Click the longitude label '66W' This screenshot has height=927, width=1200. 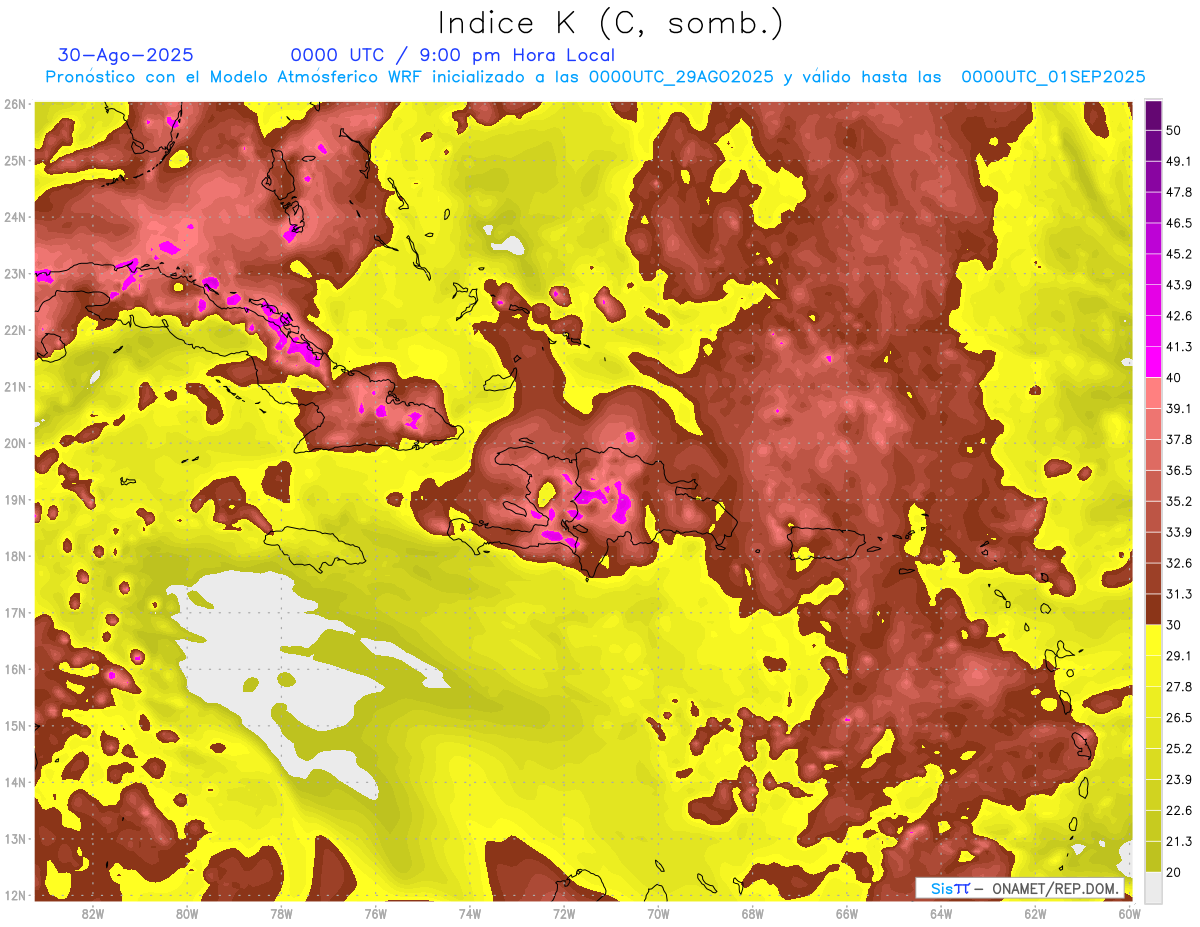pos(847,913)
